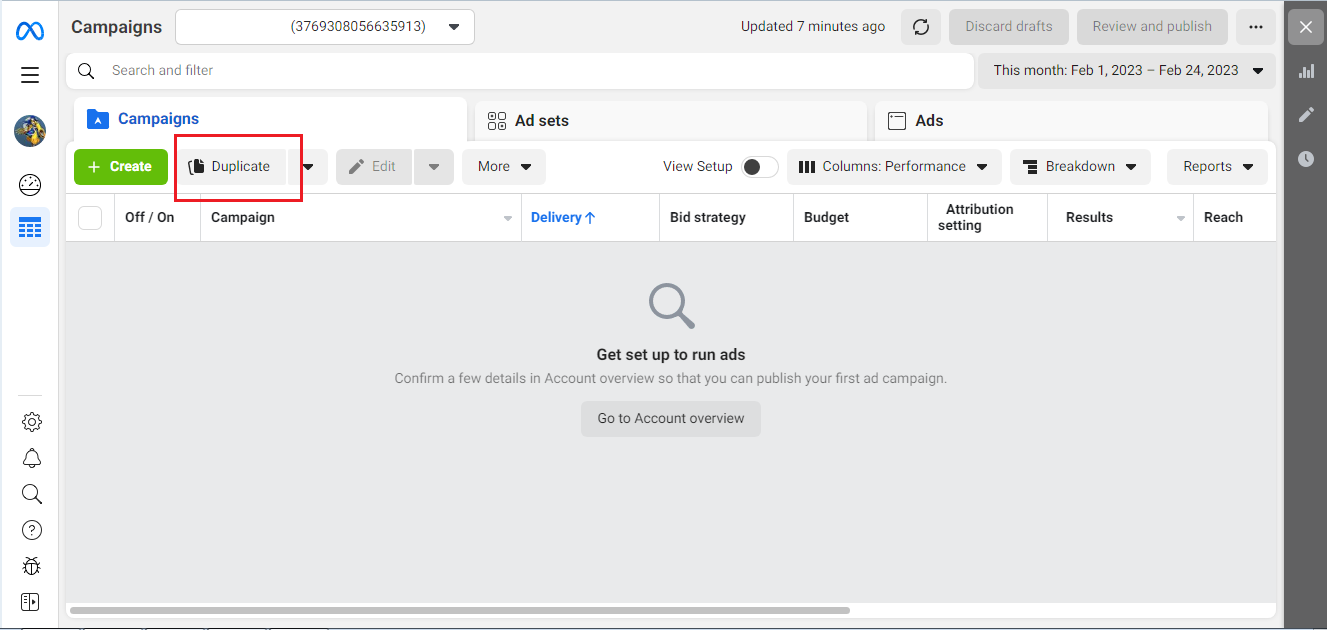
Task: Open the history clock icon in right panel
Action: (1306, 159)
